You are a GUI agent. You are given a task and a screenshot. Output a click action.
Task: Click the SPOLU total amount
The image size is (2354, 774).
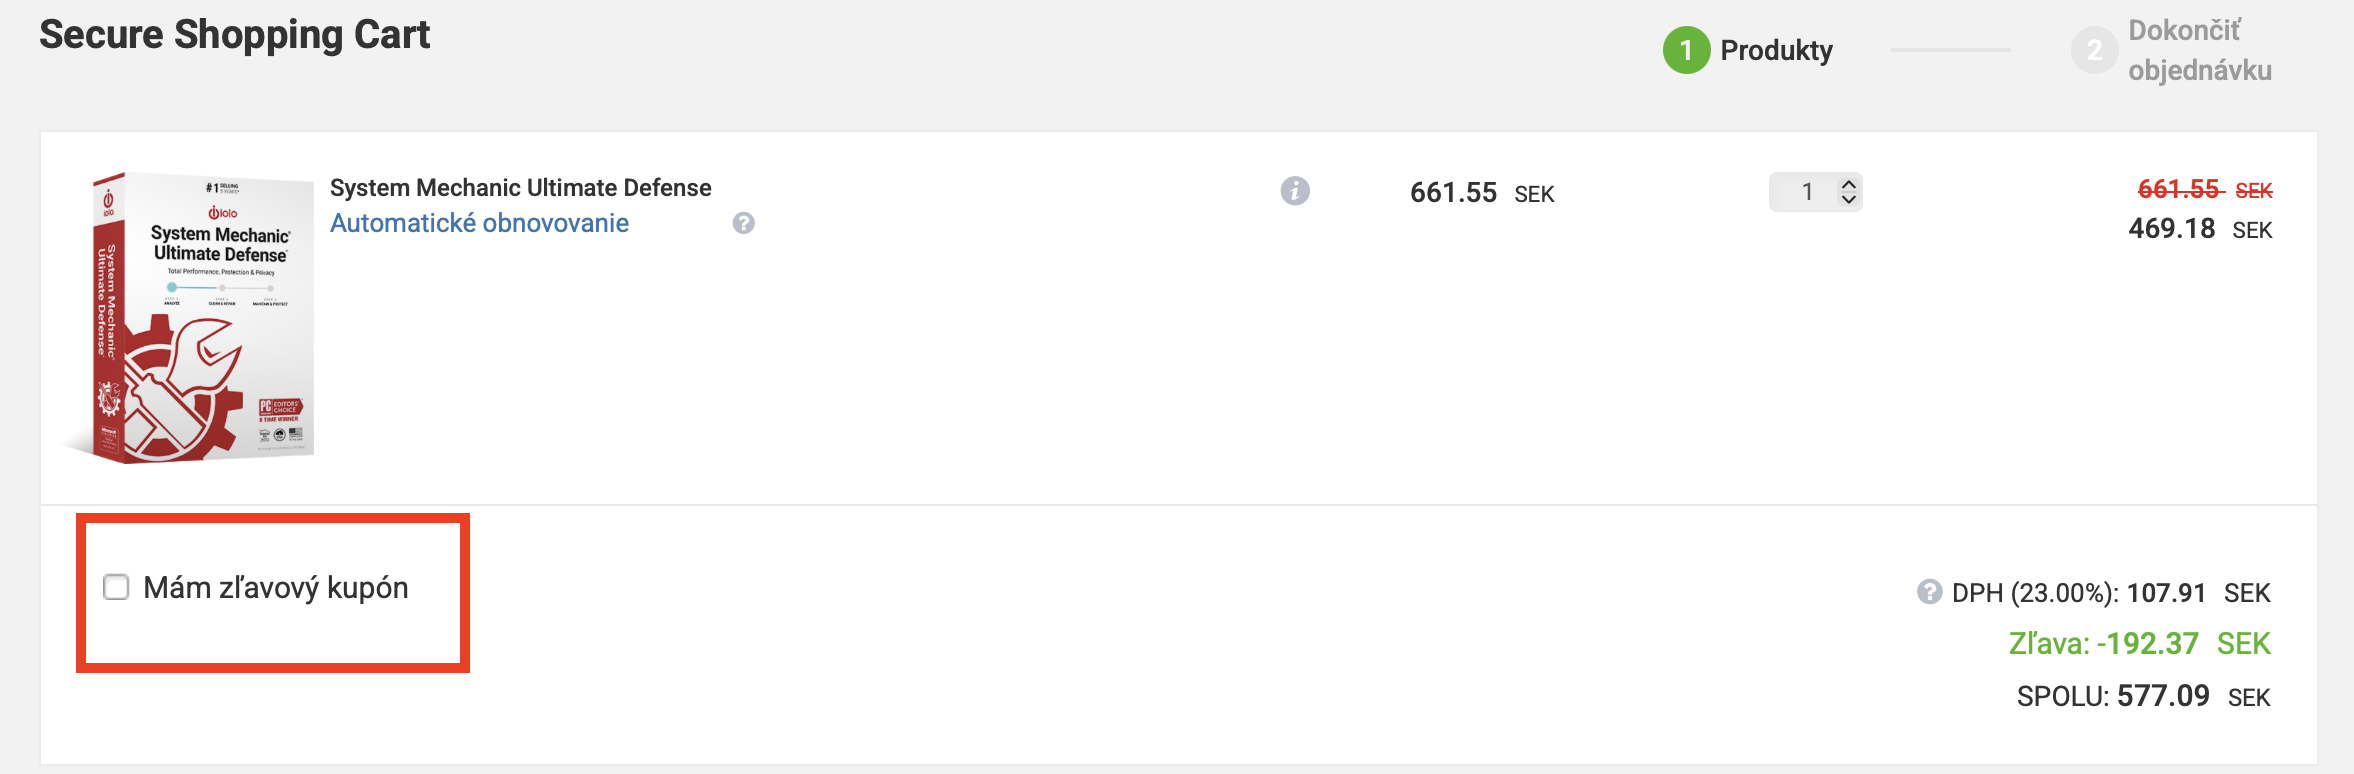click(x=2162, y=696)
